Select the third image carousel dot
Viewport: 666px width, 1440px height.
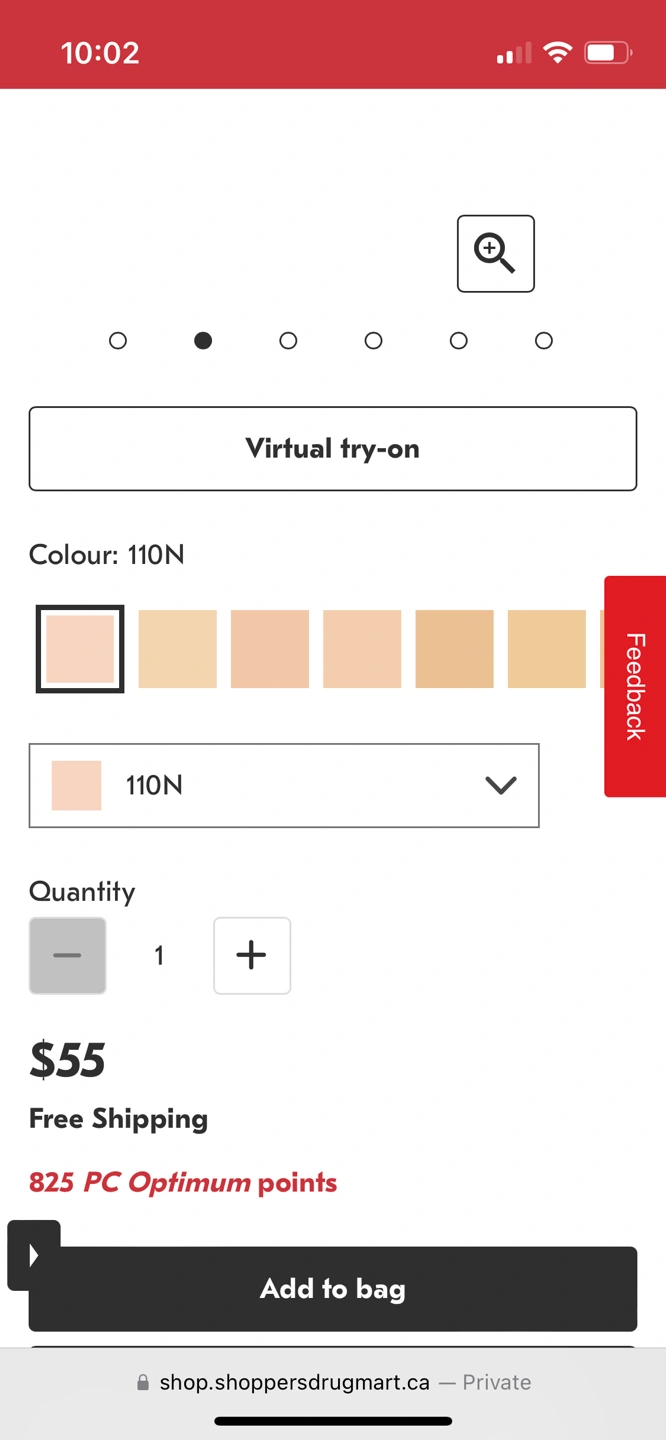288,341
